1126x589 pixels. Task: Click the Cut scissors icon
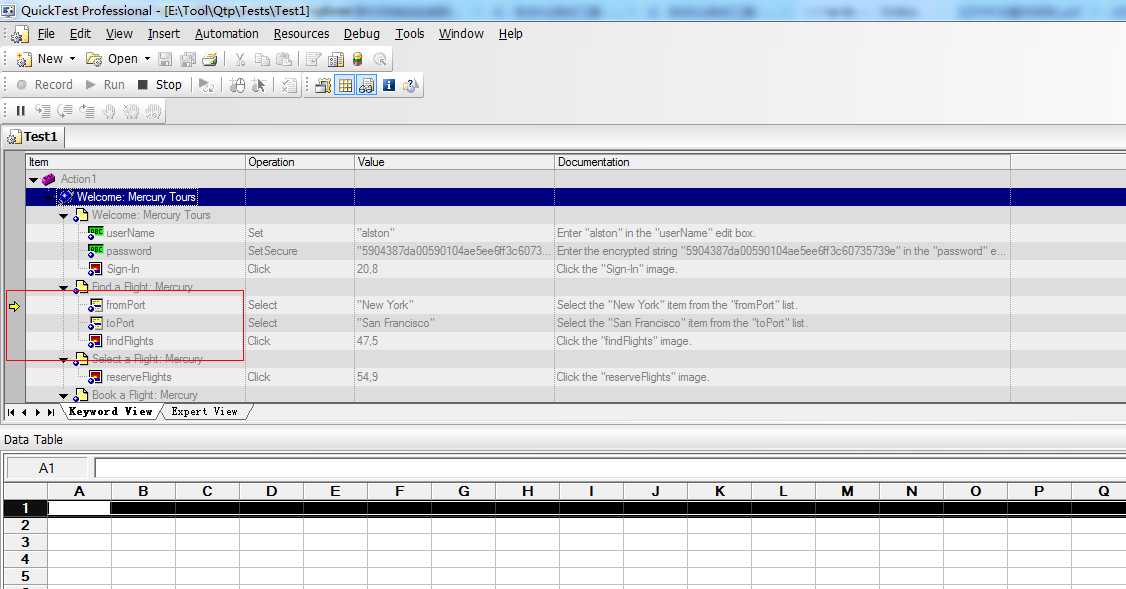pyautogui.click(x=240, y=59)
